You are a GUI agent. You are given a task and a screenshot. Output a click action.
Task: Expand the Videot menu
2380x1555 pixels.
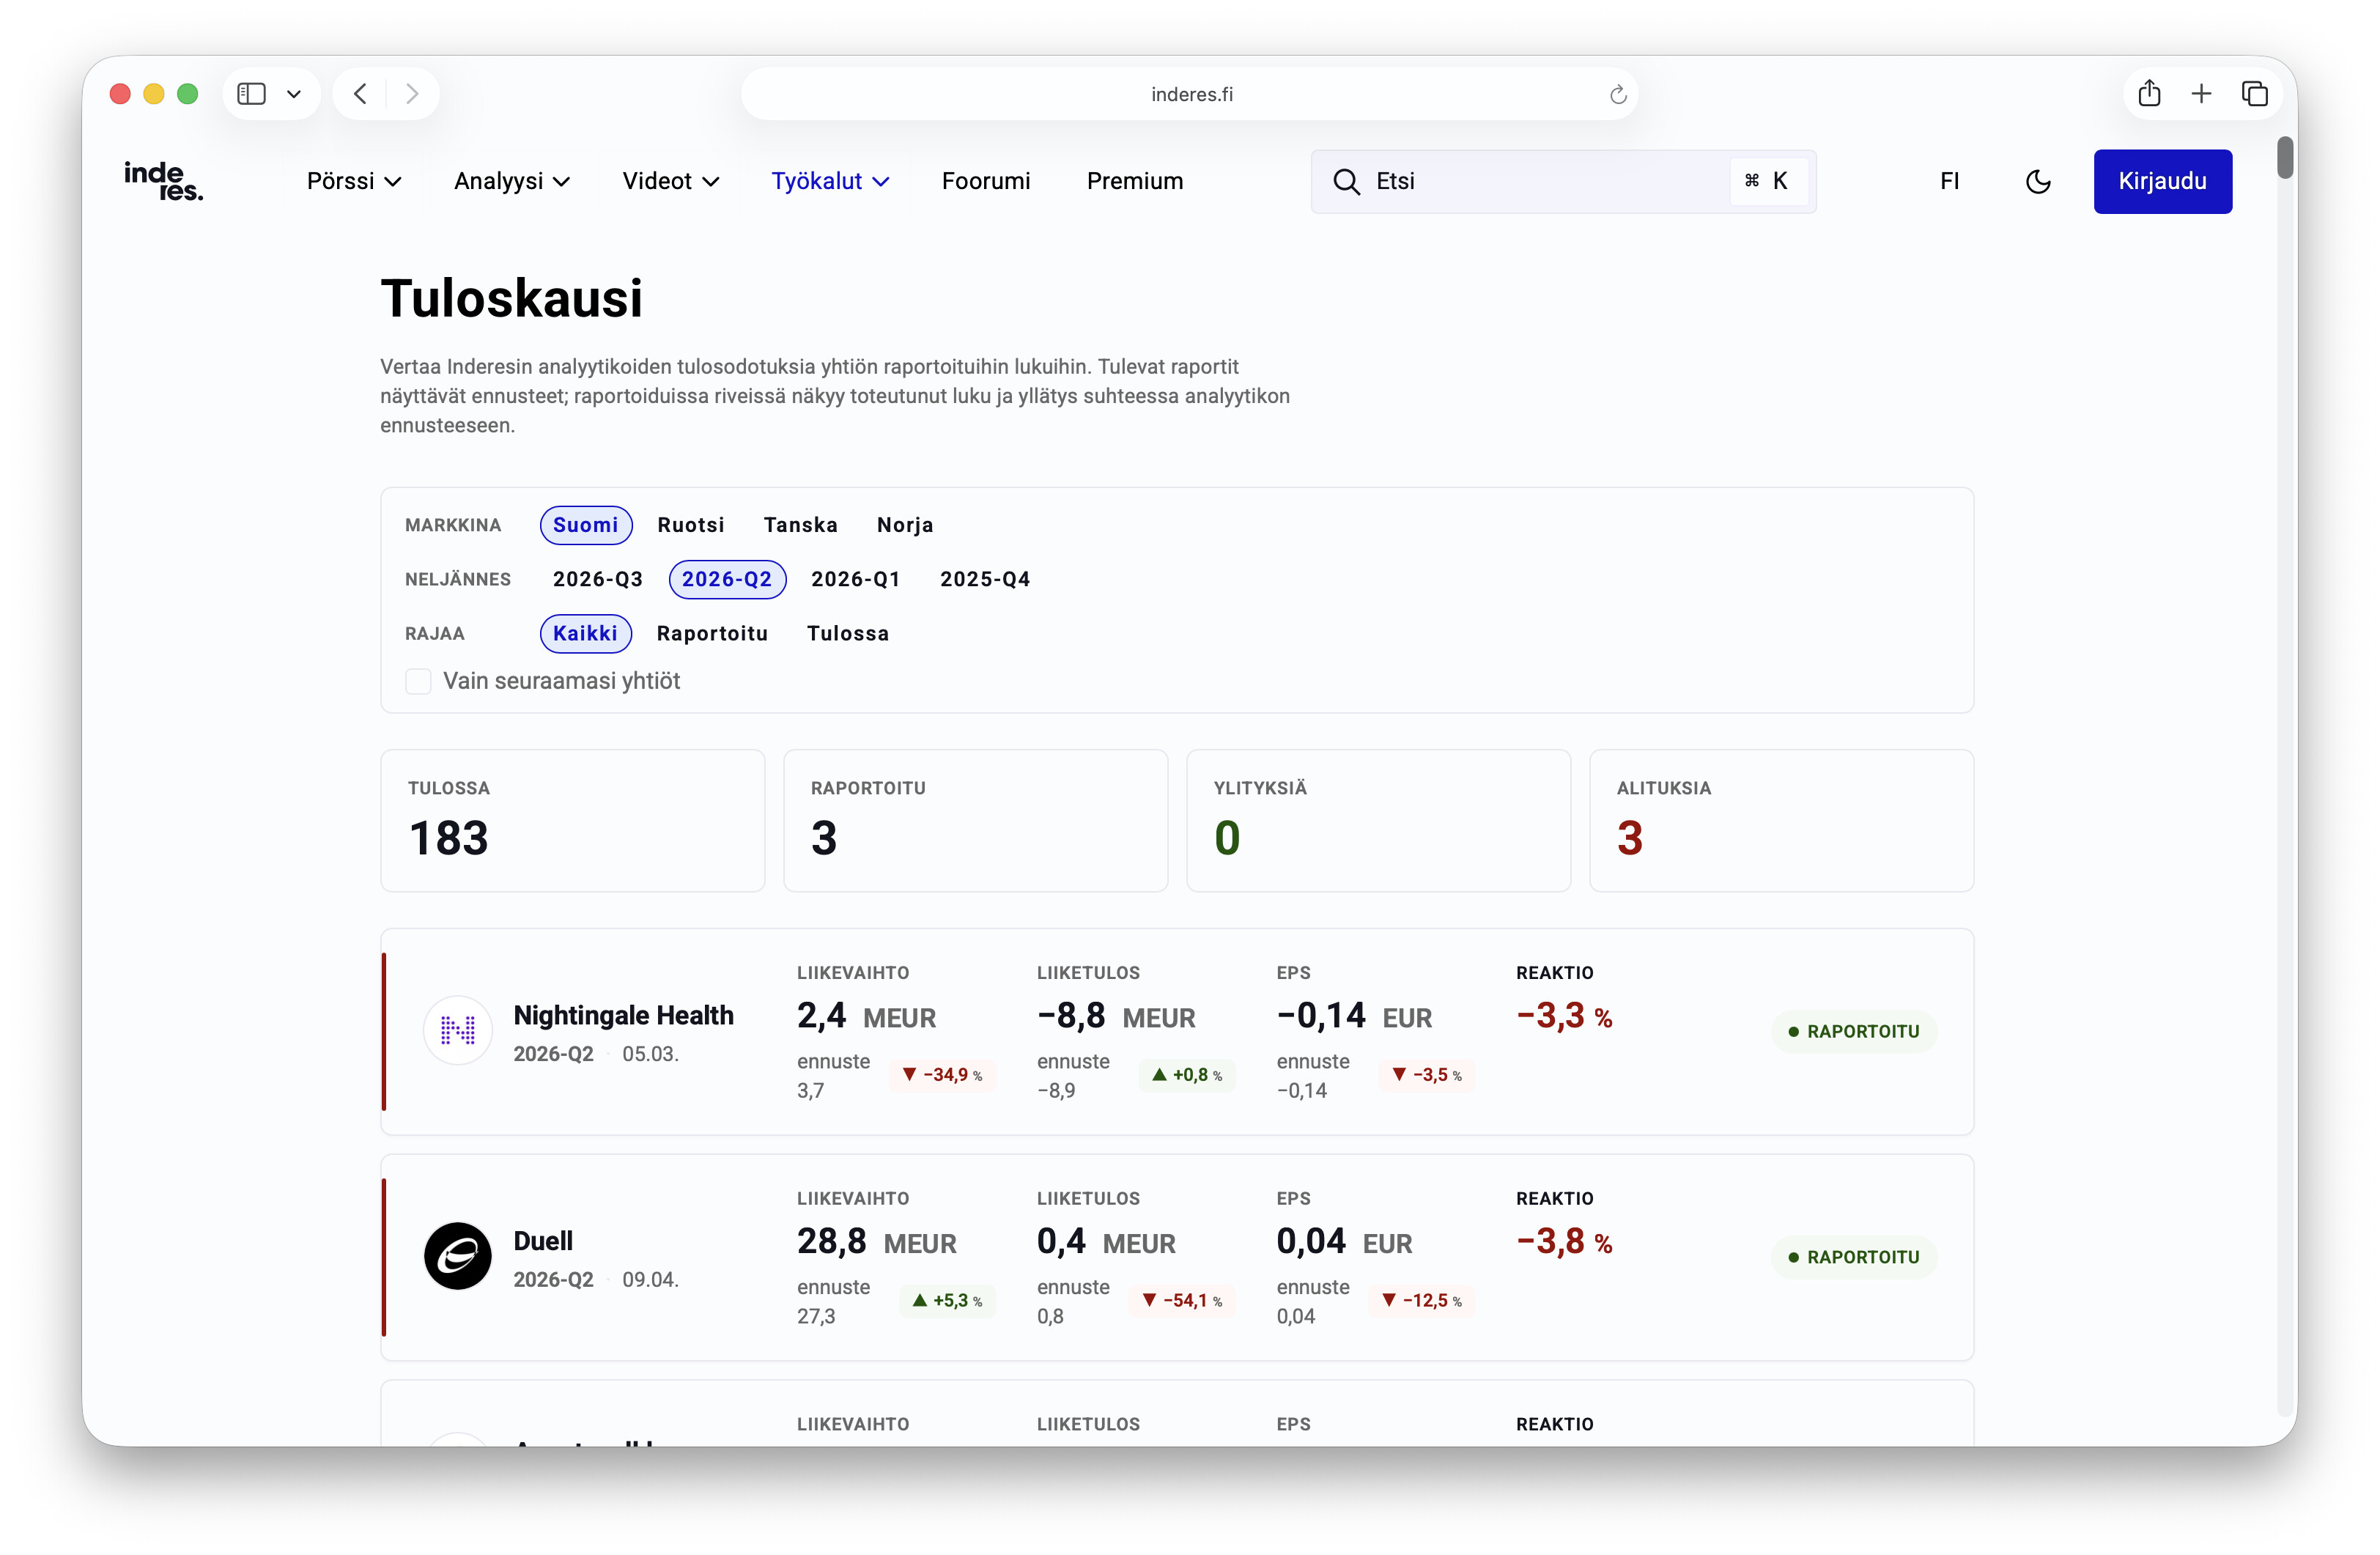pyautogui.click(x=671, y=181)
